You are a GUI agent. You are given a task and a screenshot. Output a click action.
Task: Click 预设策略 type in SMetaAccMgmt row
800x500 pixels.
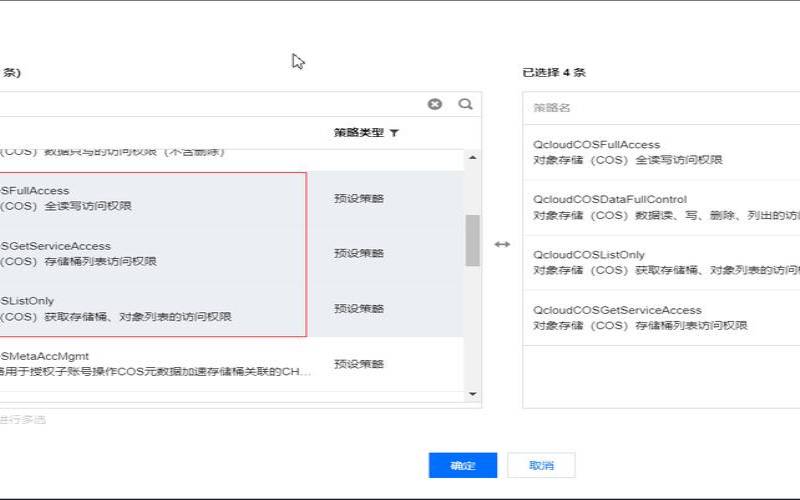(x=359, y=364)
